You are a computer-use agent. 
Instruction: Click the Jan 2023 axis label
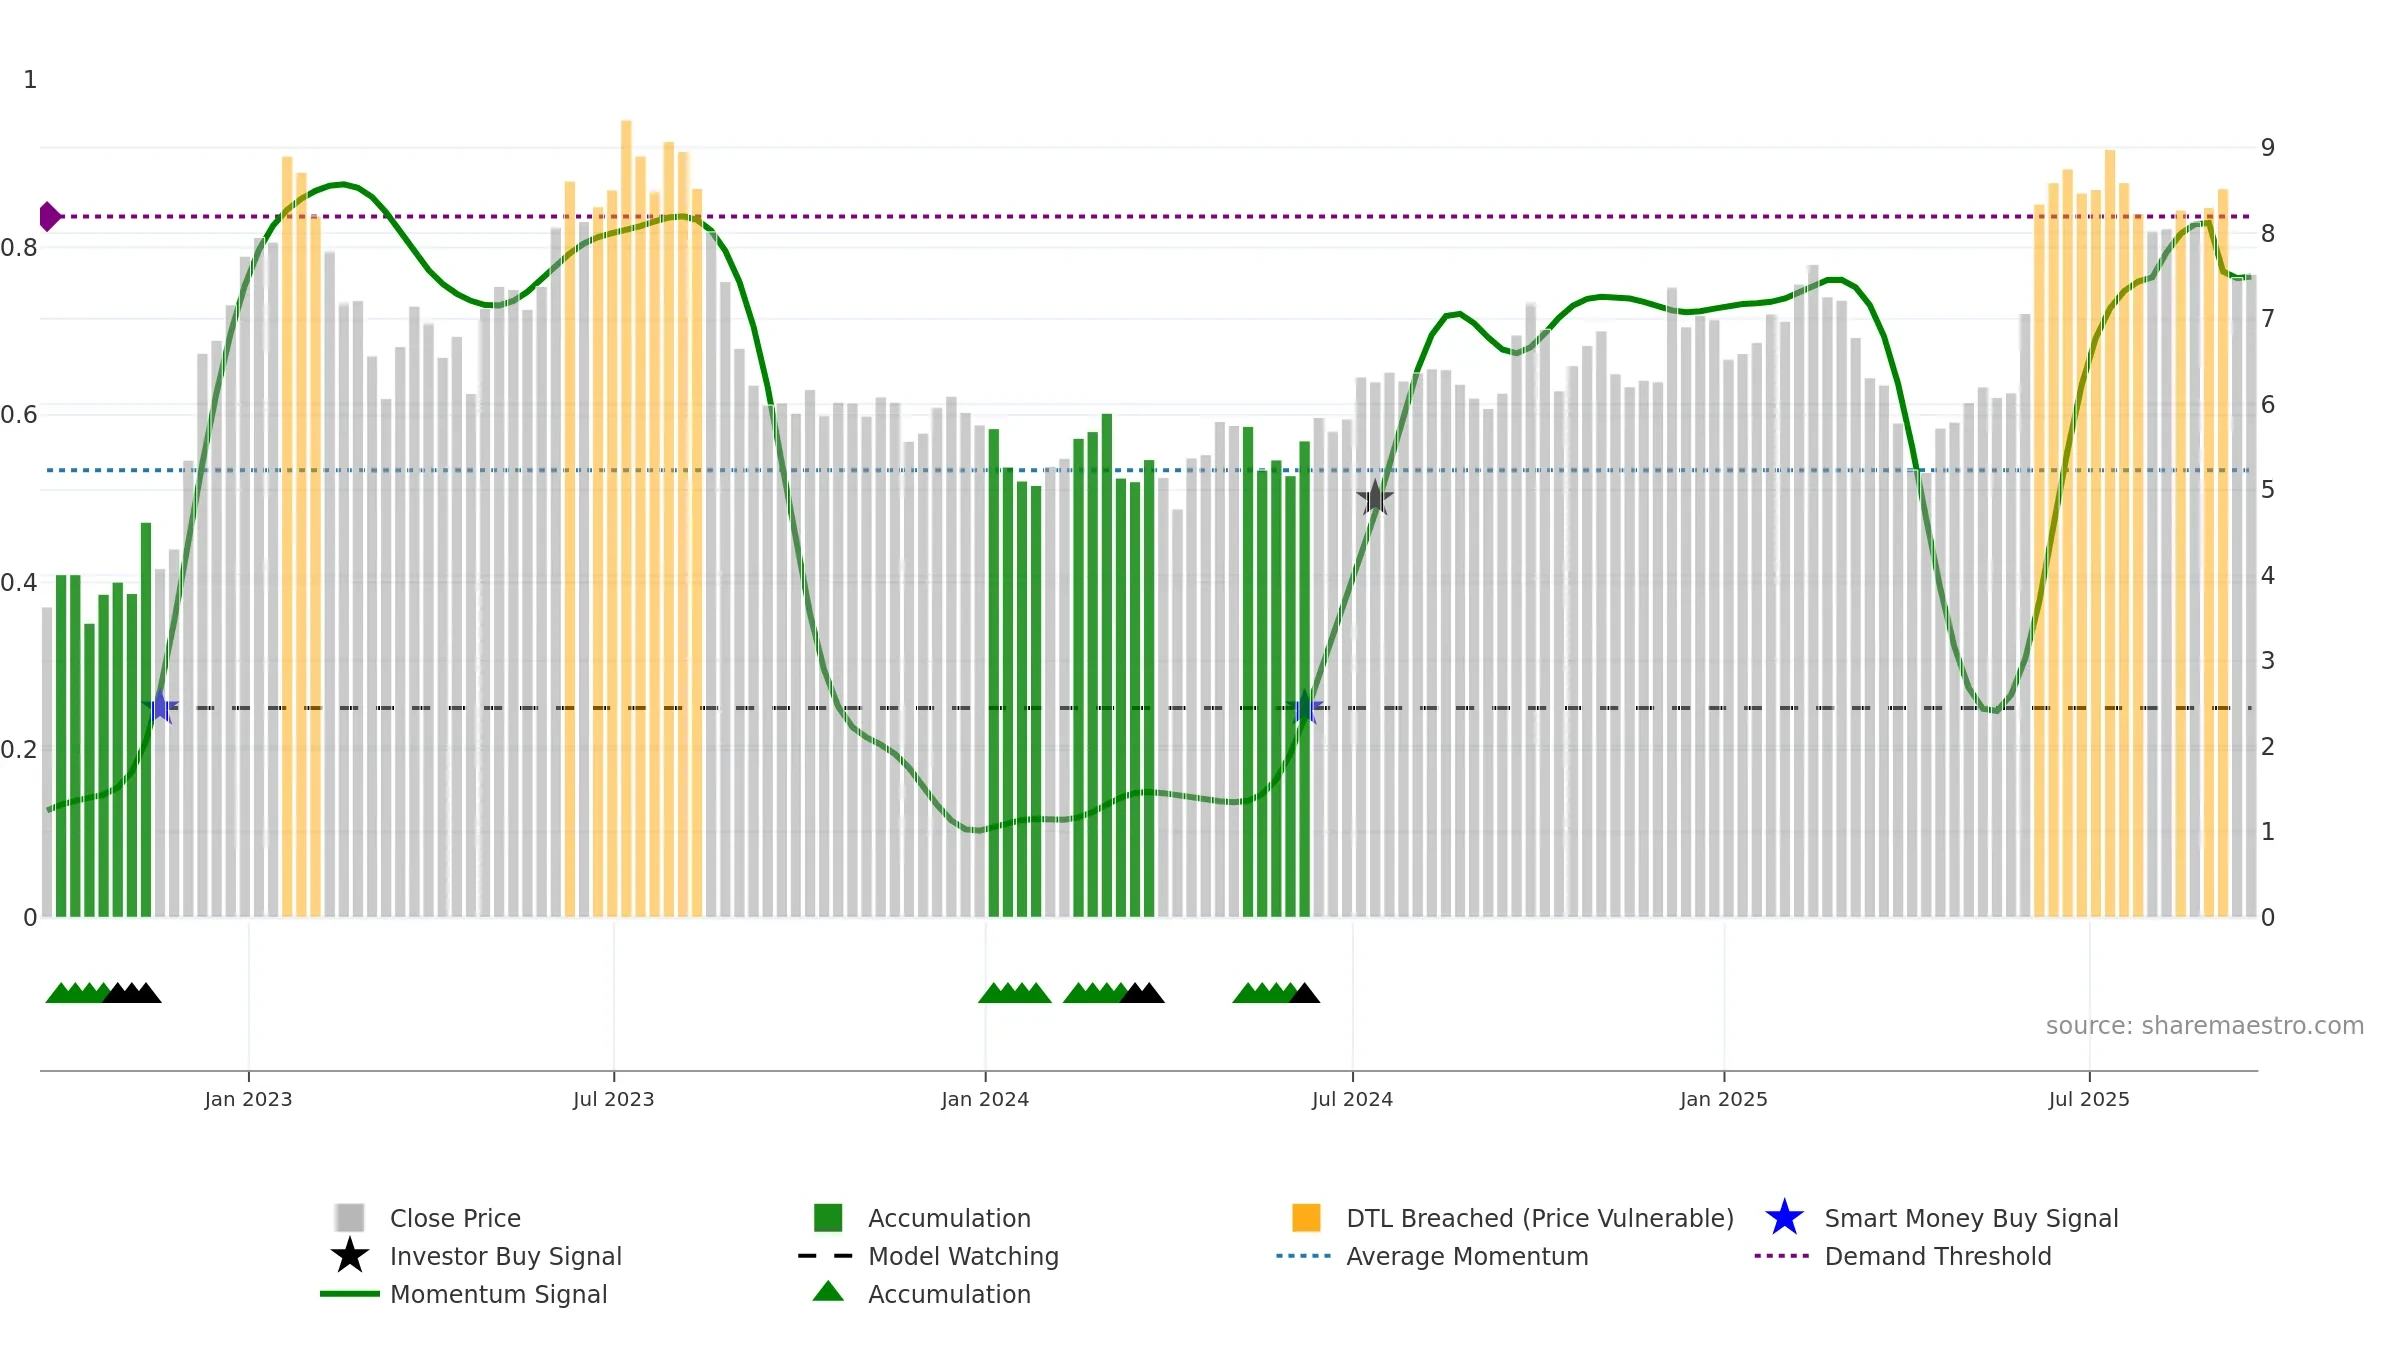(x=248, y=1100)
